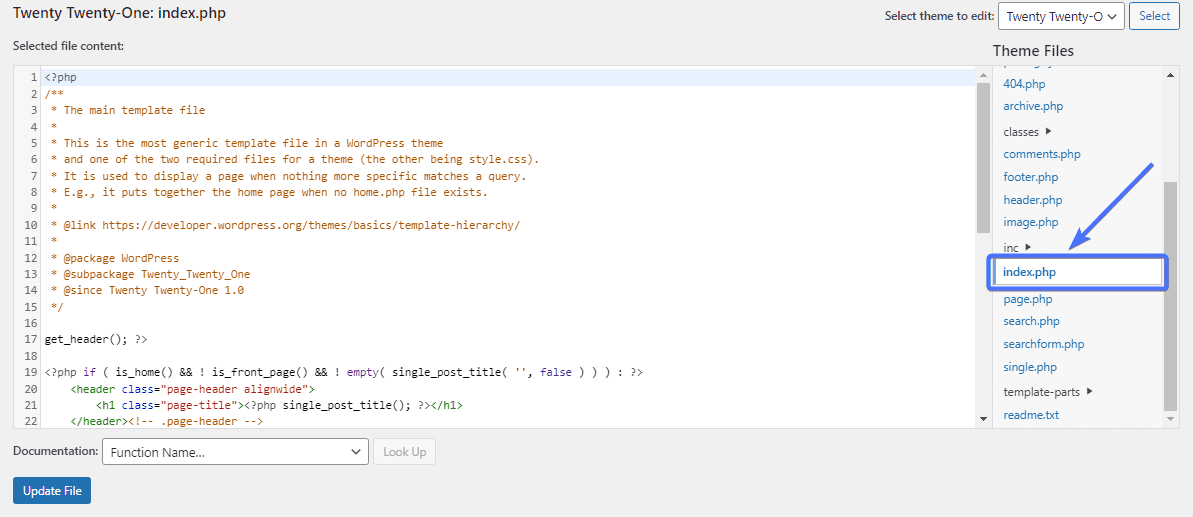Open 404.php in Theme Files

(1024, 84)
